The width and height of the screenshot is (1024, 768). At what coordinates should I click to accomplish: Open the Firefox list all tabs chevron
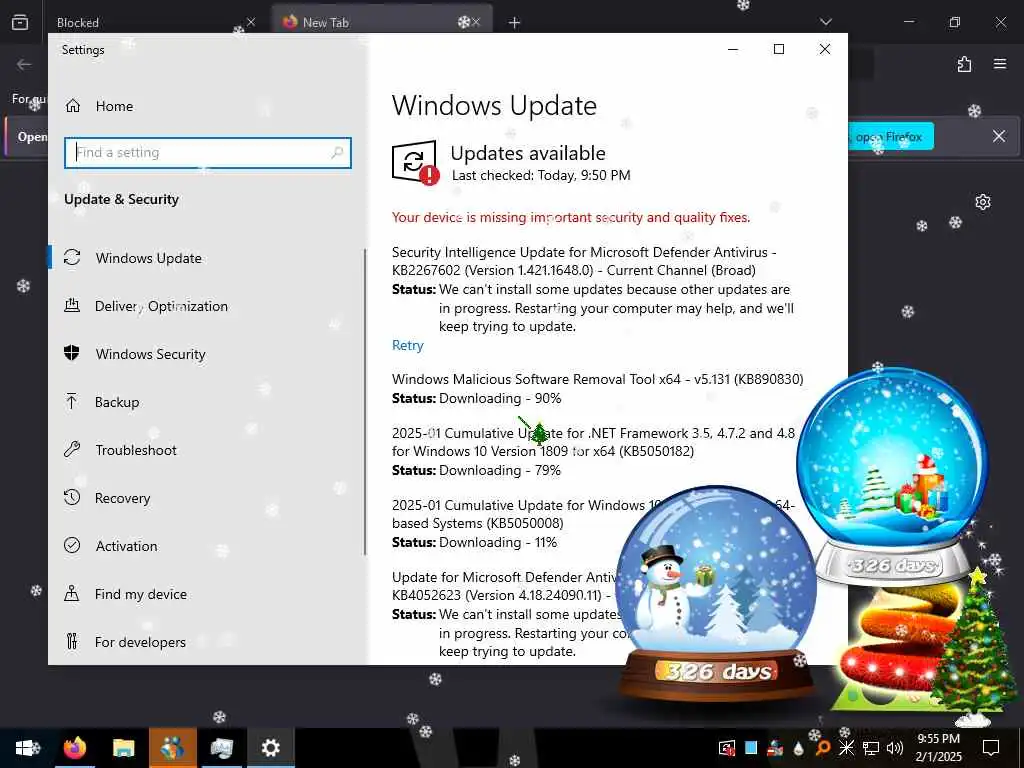click(826, 22)
